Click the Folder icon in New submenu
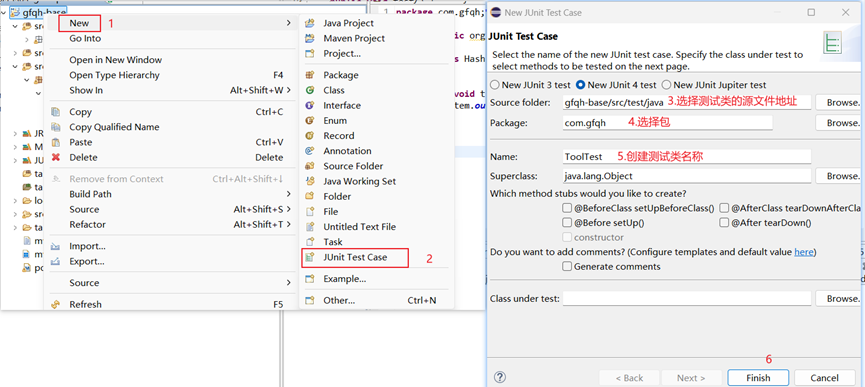865x387 pixels. (310, 196)
